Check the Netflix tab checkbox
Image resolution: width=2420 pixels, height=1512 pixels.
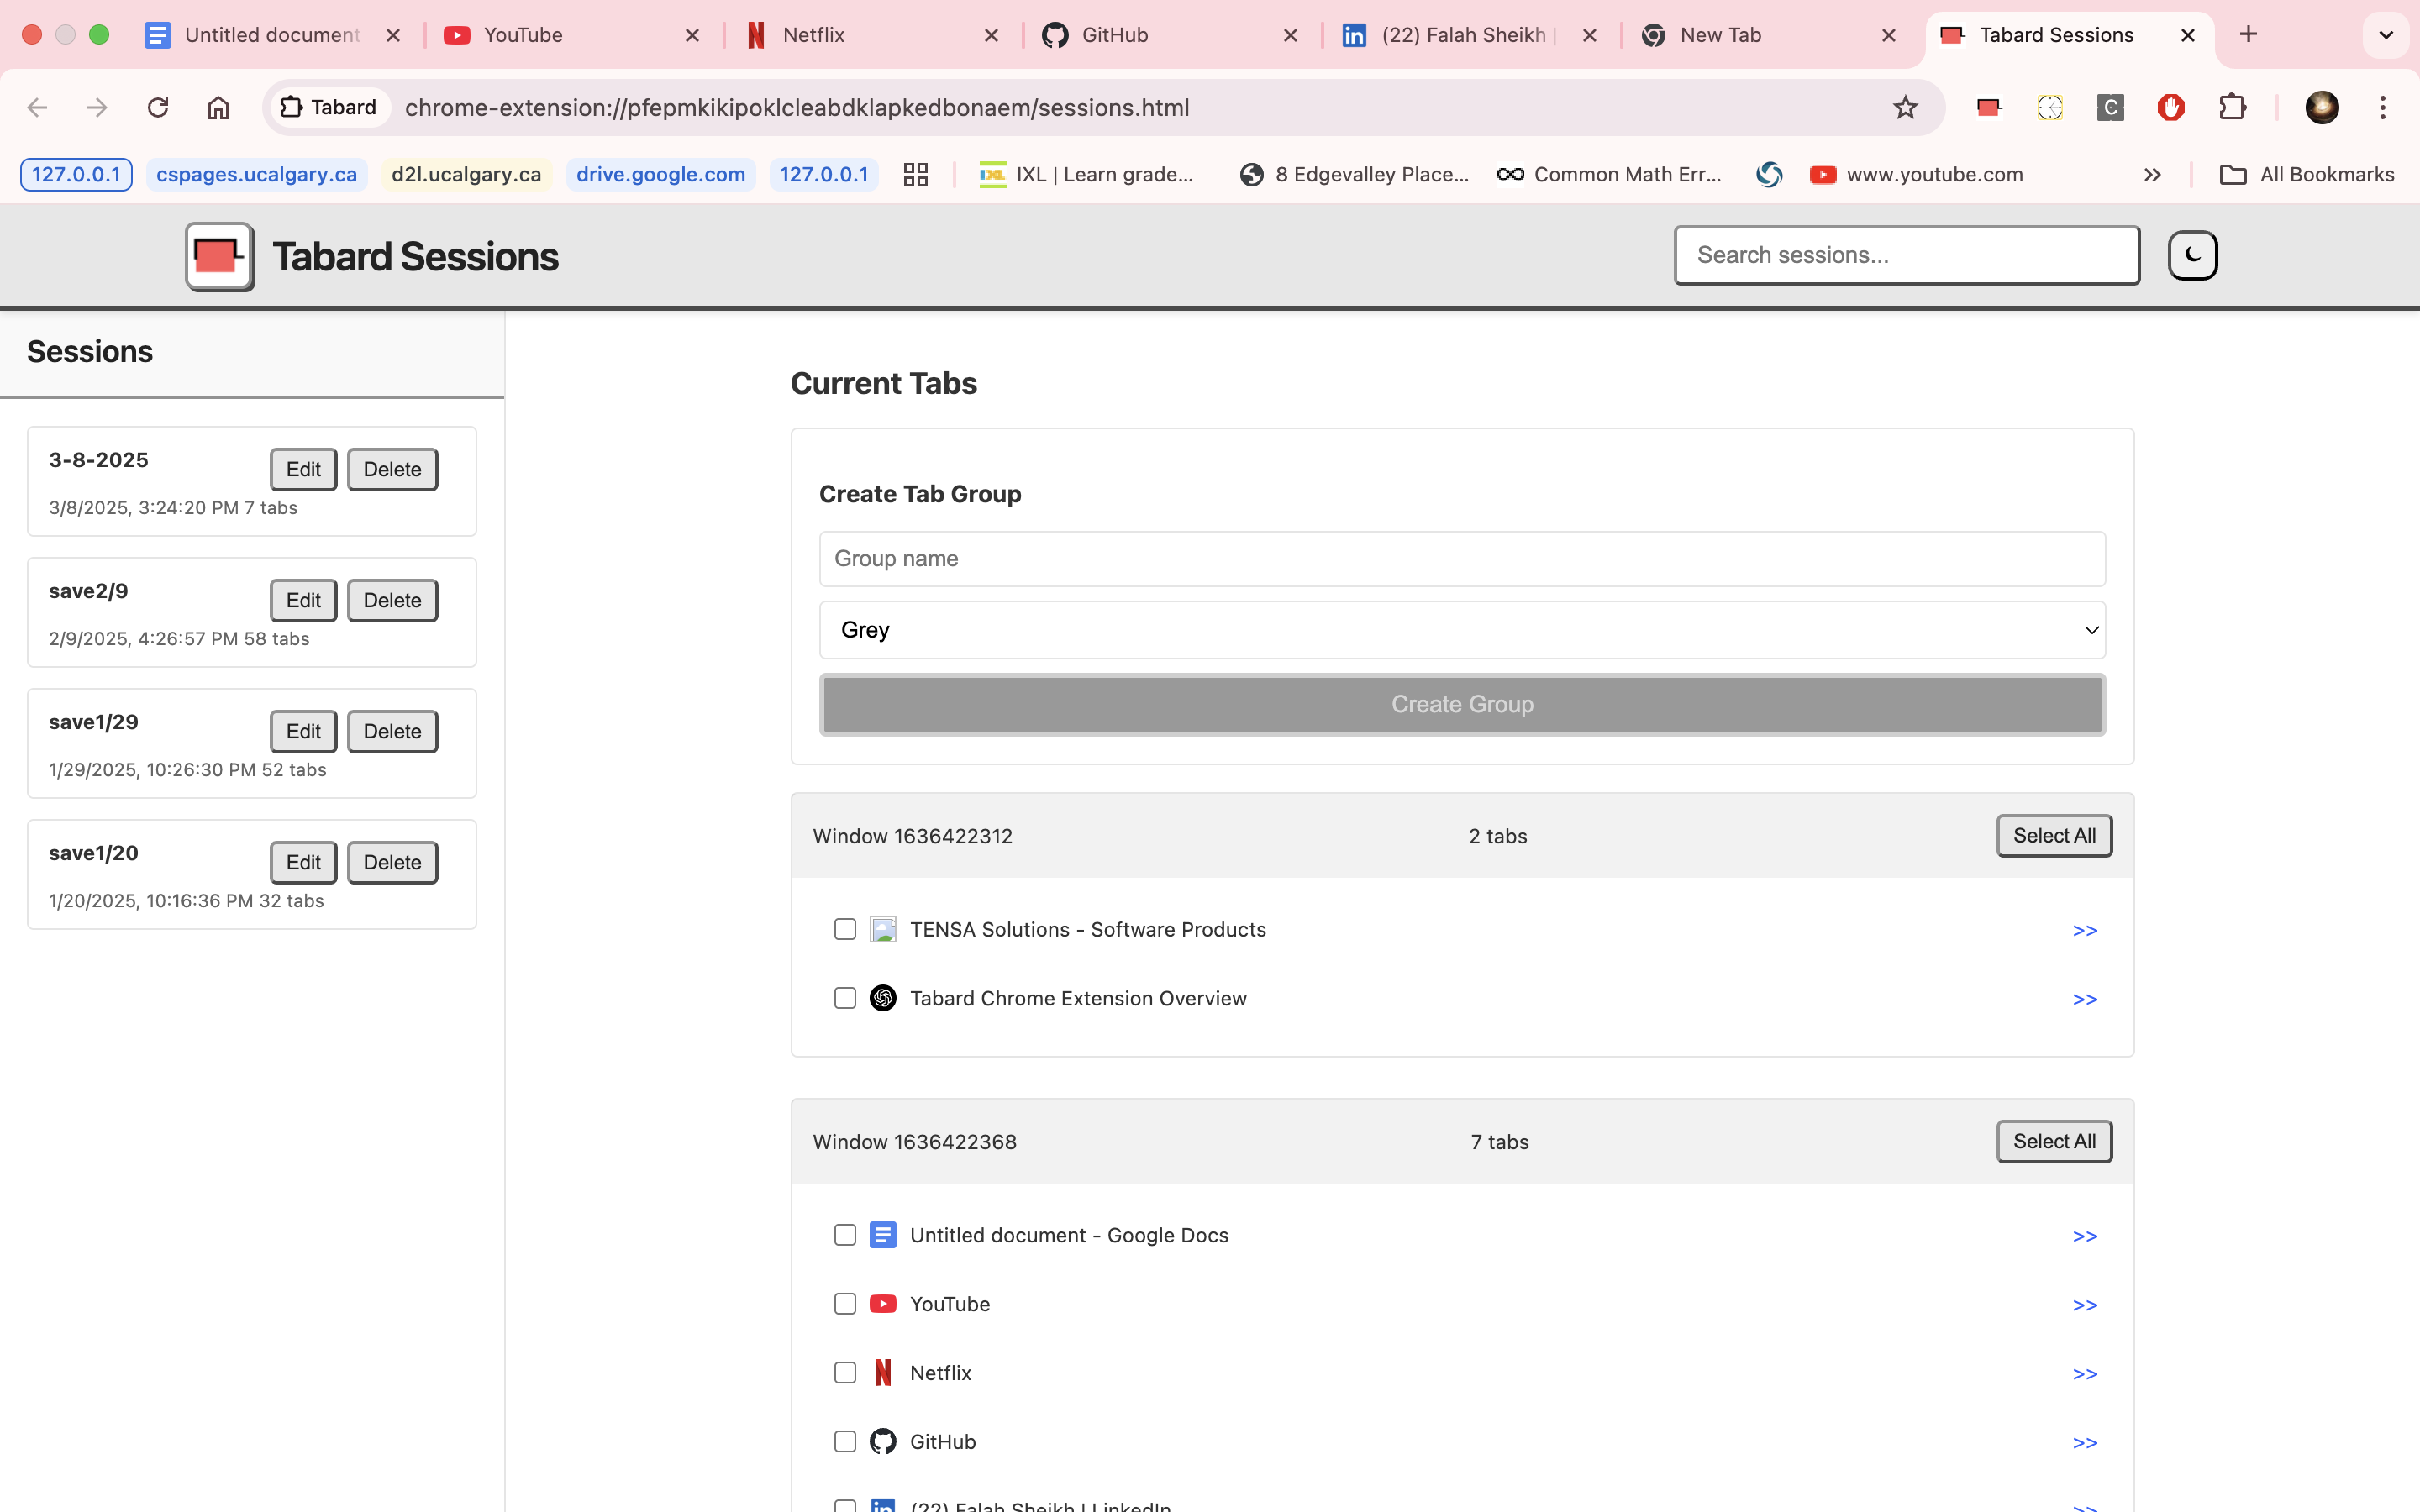coord(845,1373)
